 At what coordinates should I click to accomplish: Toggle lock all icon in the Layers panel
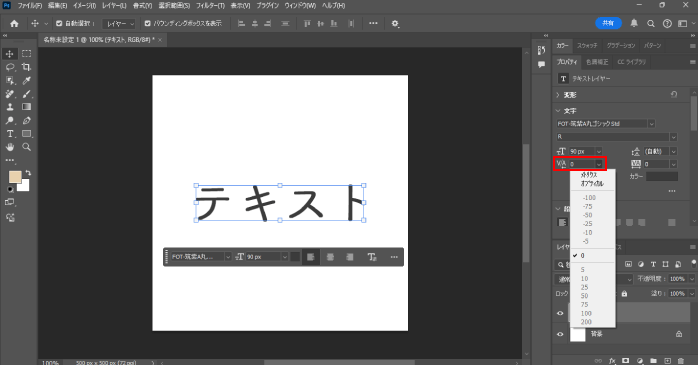625,294
